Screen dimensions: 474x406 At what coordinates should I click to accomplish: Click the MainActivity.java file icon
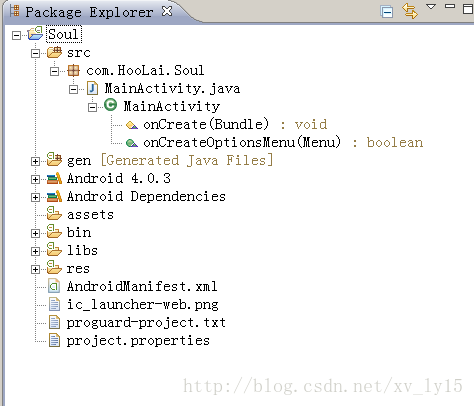pos(92,88)
